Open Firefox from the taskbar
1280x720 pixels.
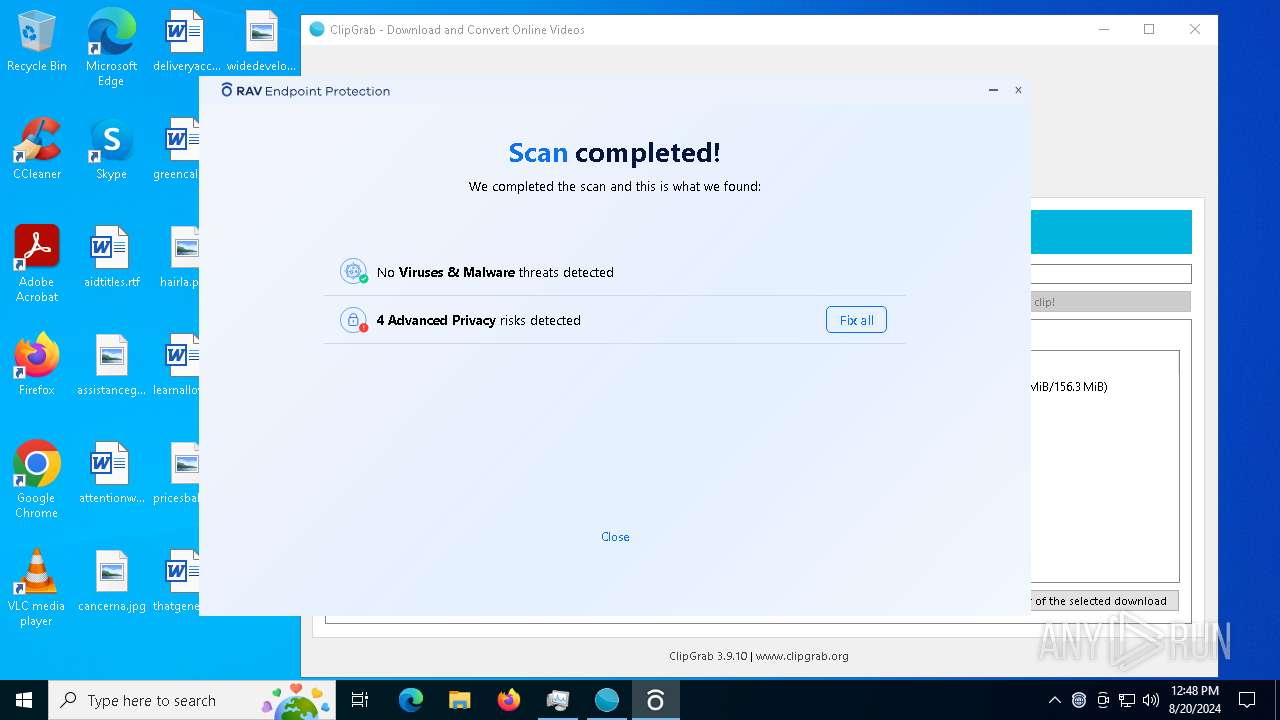[508, 700]
